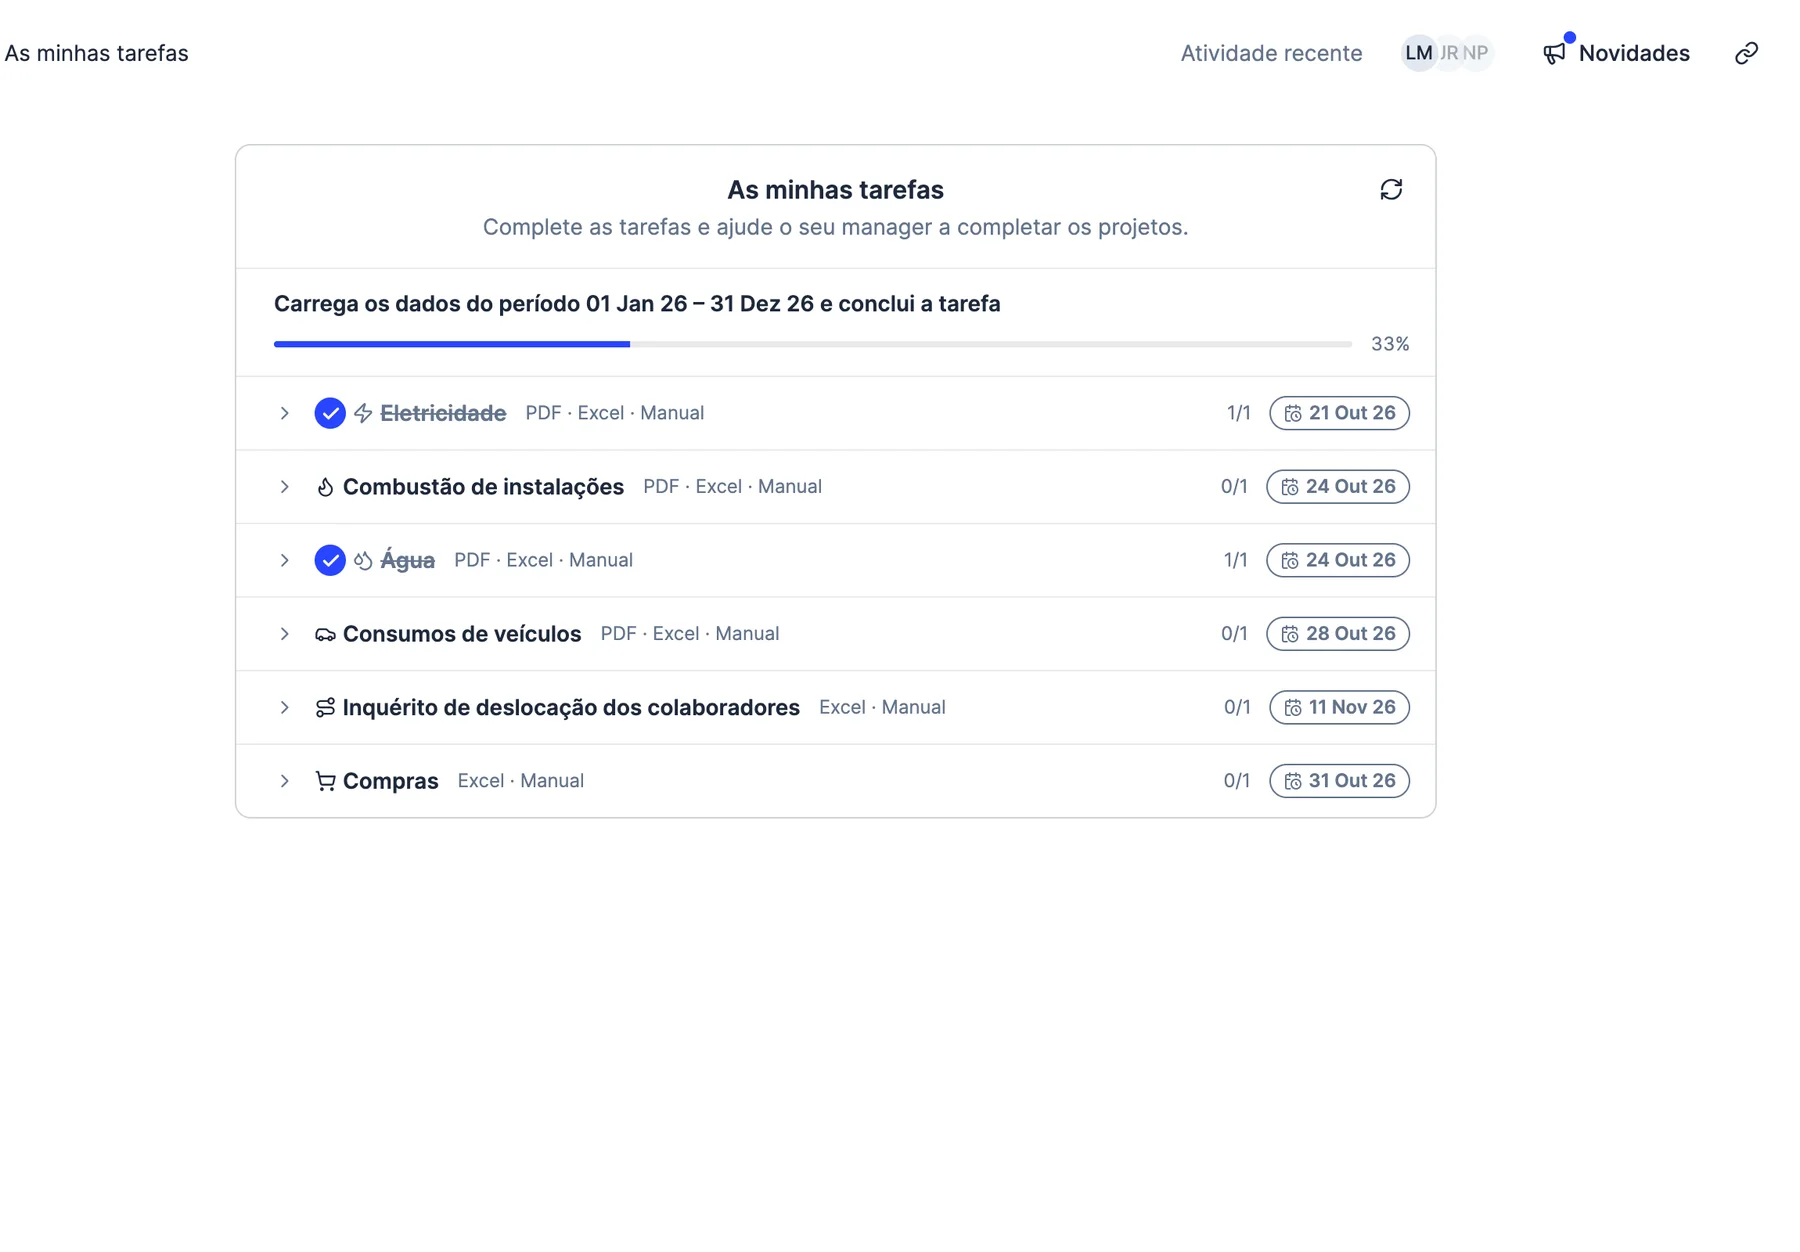Screen dimensions: 1800x1252
Task: Click the route icon for Inquérito de deslocação
Action: [325, 707]
